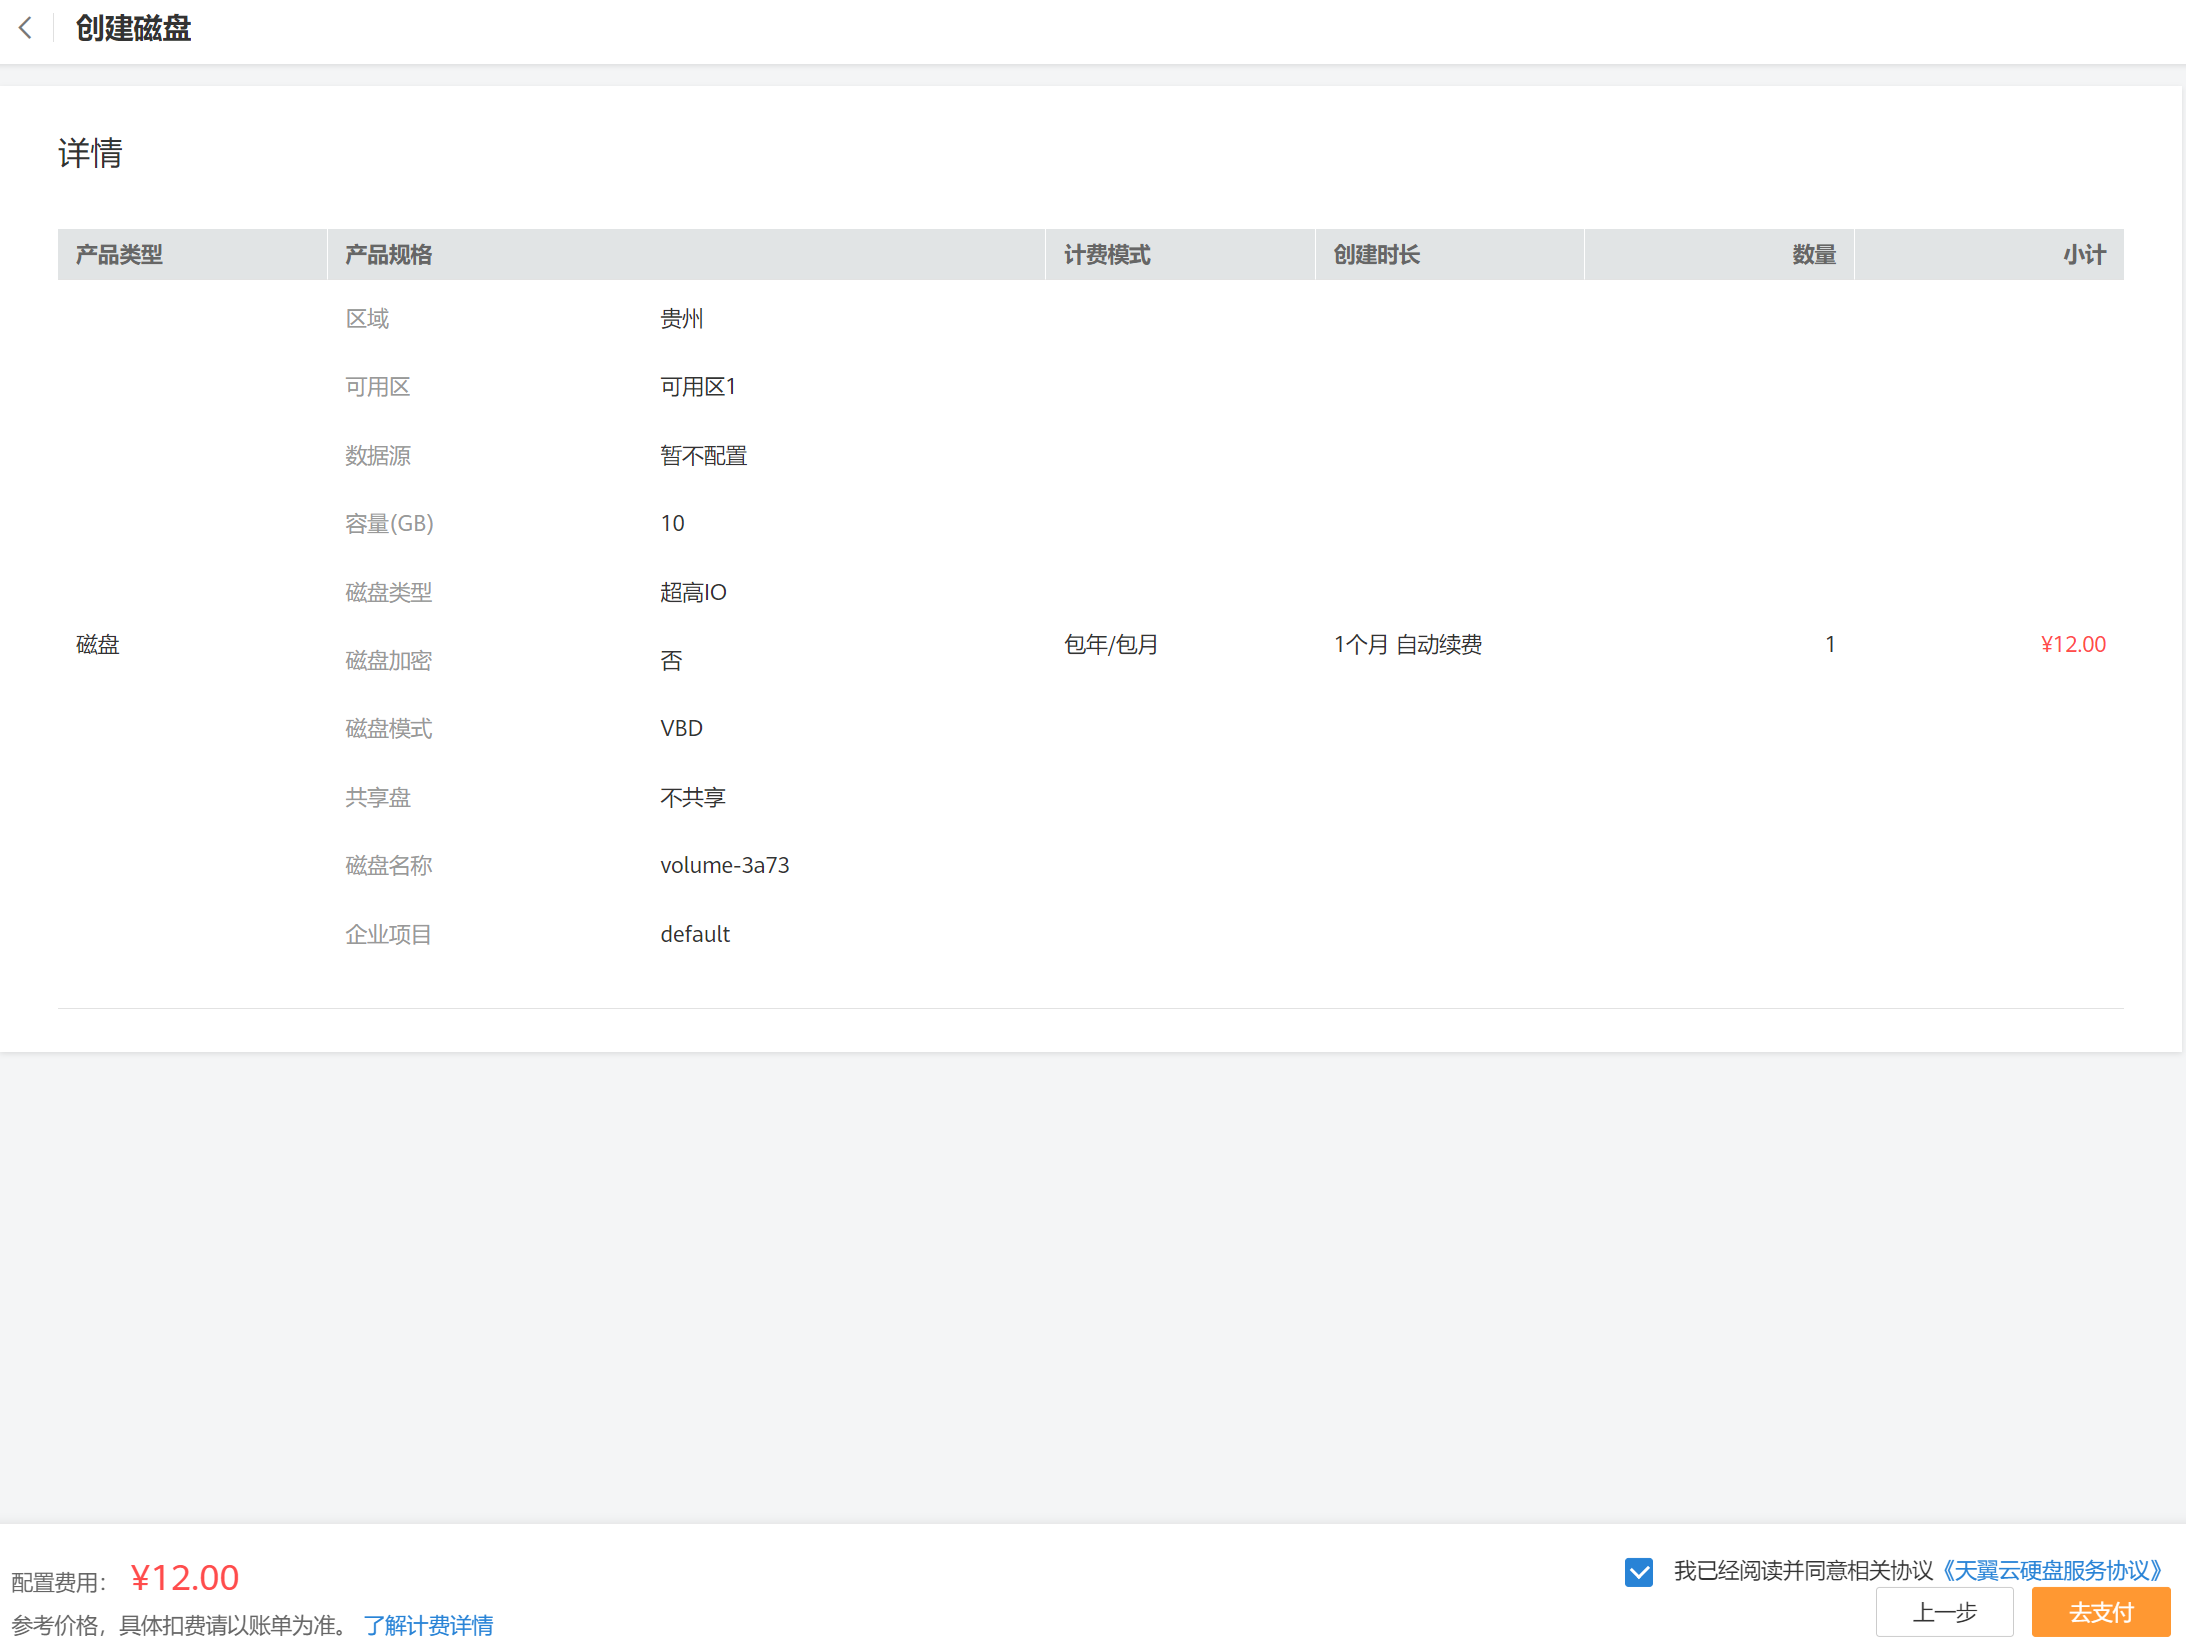This screenshot has height=1650, width=2186.
Task: Click the 小计 column header
Action: click(2084, 255)
